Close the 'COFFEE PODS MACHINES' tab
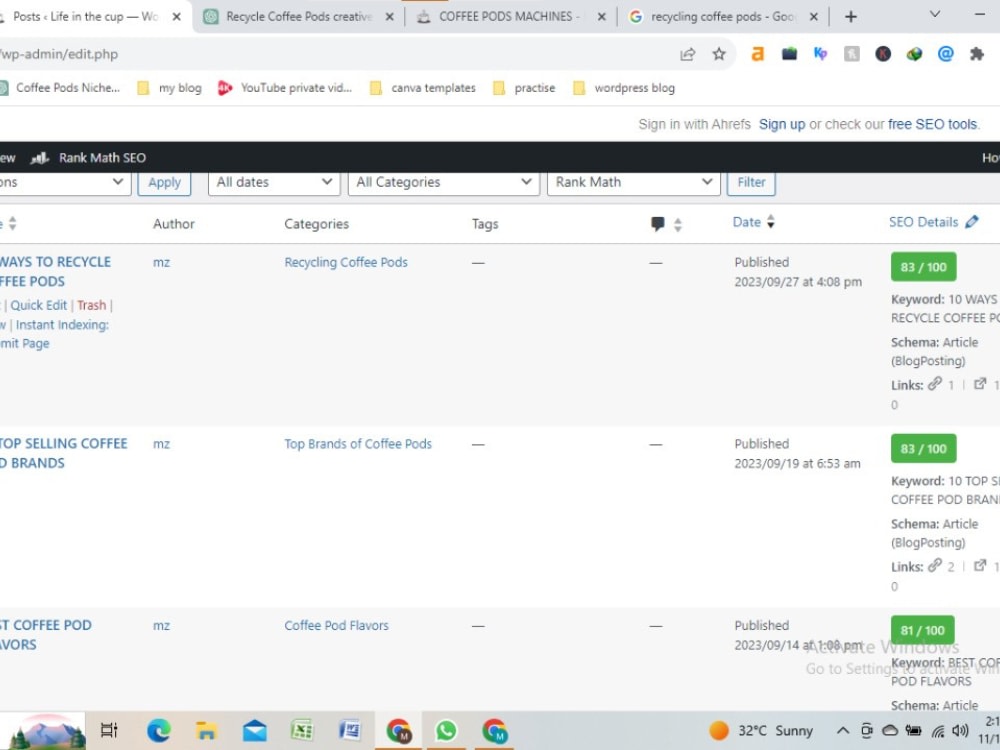The image size is (1000, 750). pyautogui.click(x=601, y=17)
